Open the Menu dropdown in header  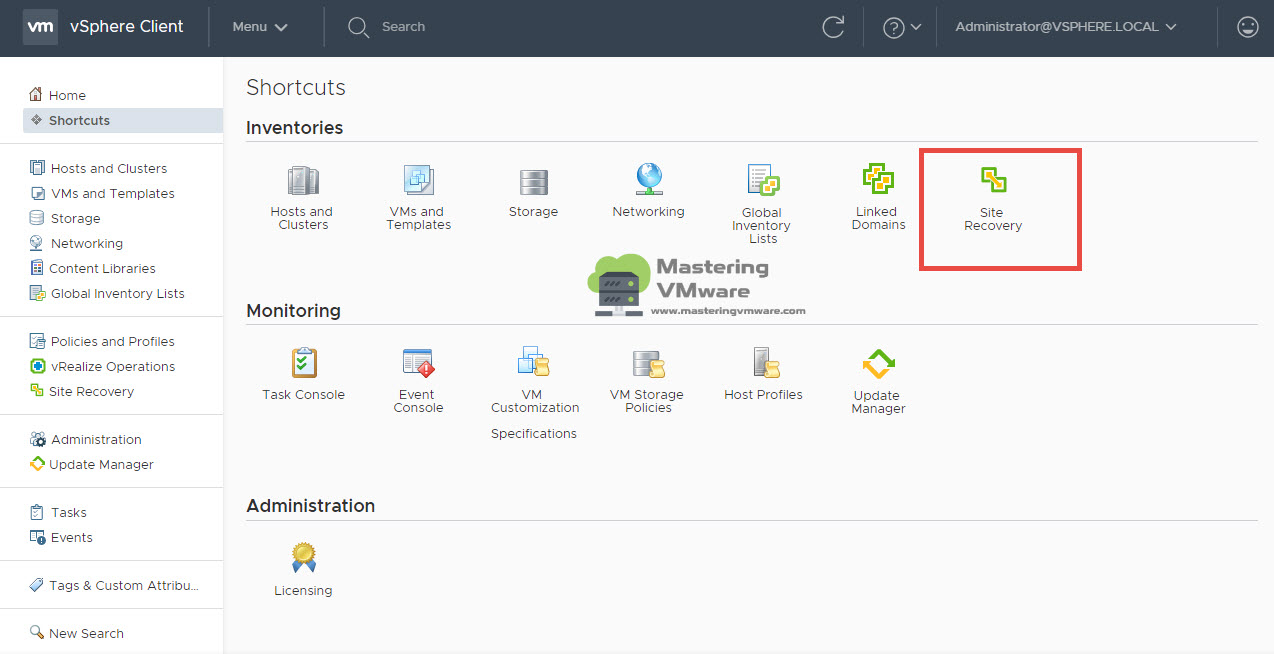260,27
